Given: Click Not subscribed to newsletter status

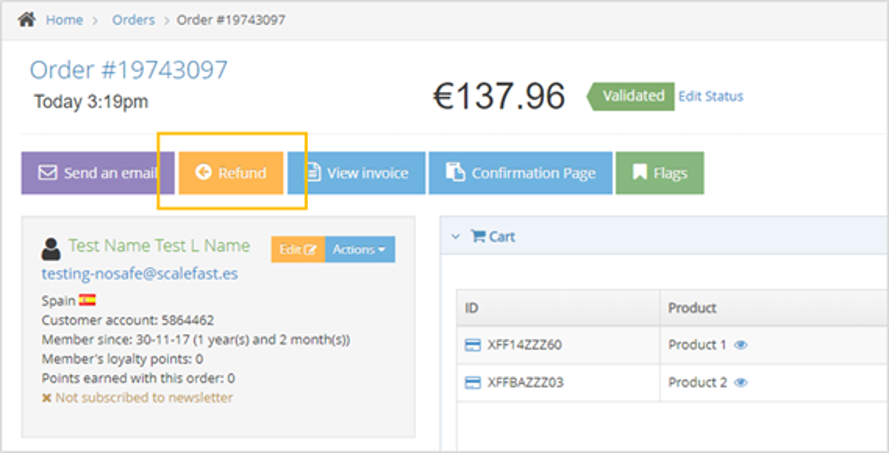Looking at the screenshot, I should [137, 397].
